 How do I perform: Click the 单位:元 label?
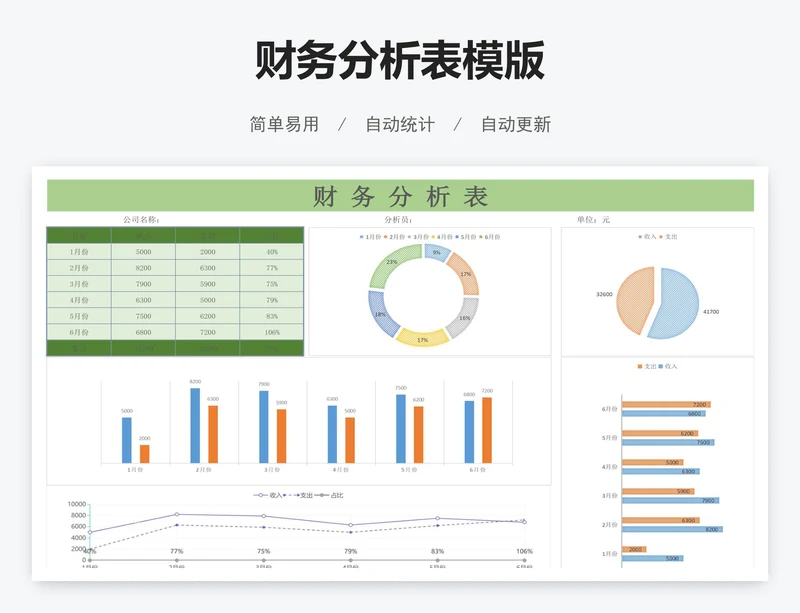tap(593, 219)
